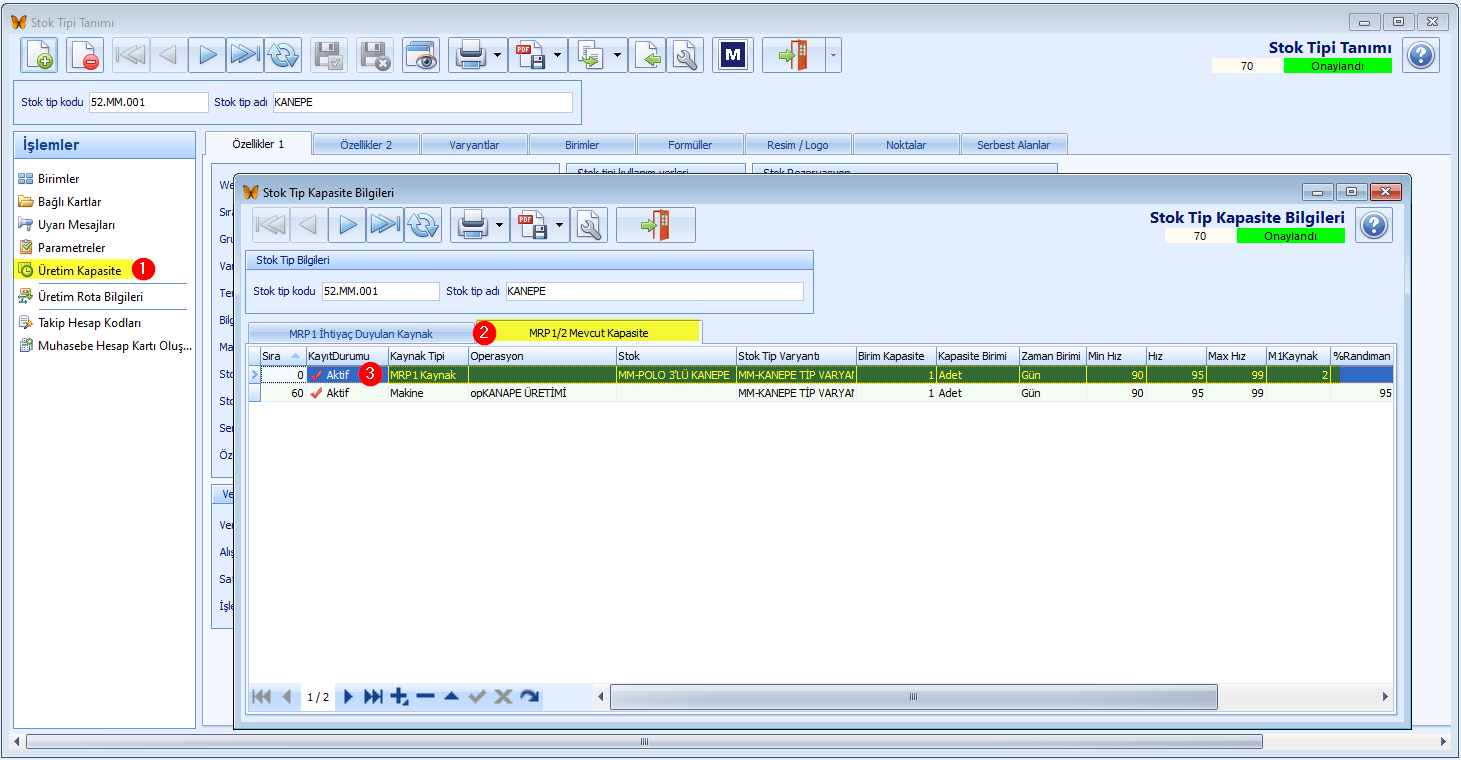Toggle Aktif checkmark in MRP1 Kaynak row

(317, 375)
